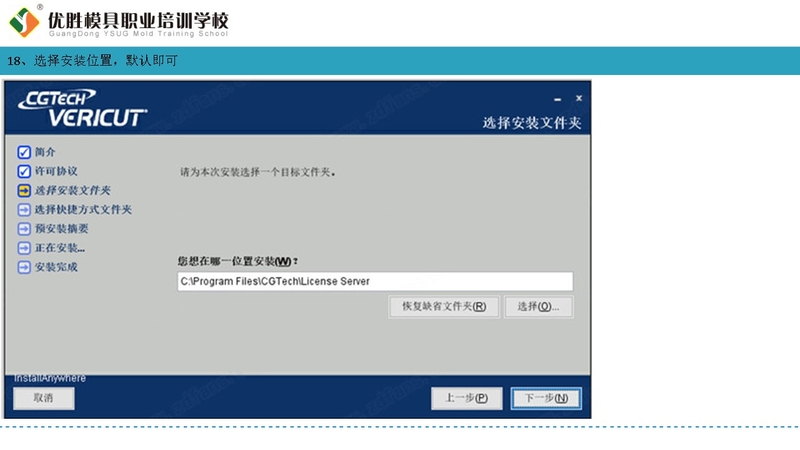Image resolution: width=800 pixels, height=450 pixels.
Task: Open folder browser with 选择(O)... button
Action: pyautogui.click(x=539, y=307)
